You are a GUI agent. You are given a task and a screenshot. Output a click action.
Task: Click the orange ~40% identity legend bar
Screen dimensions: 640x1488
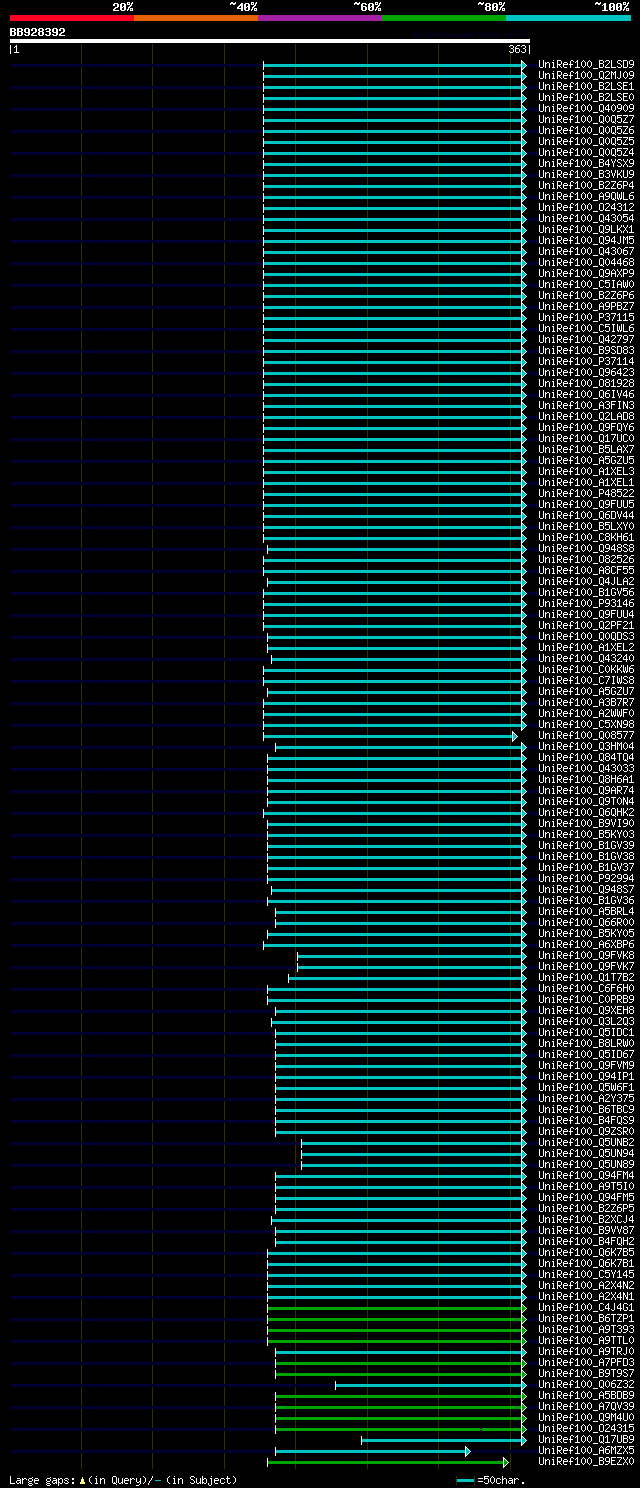point(196,18)
